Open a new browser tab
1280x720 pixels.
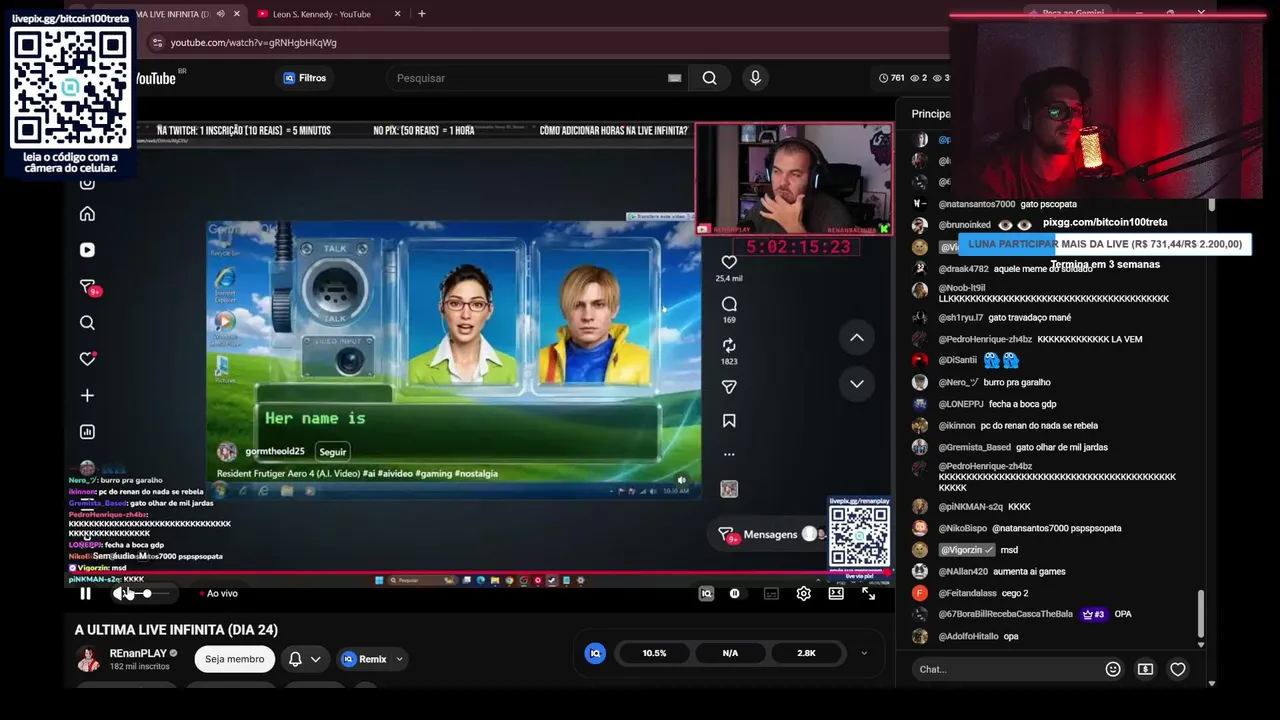(422, 14)
